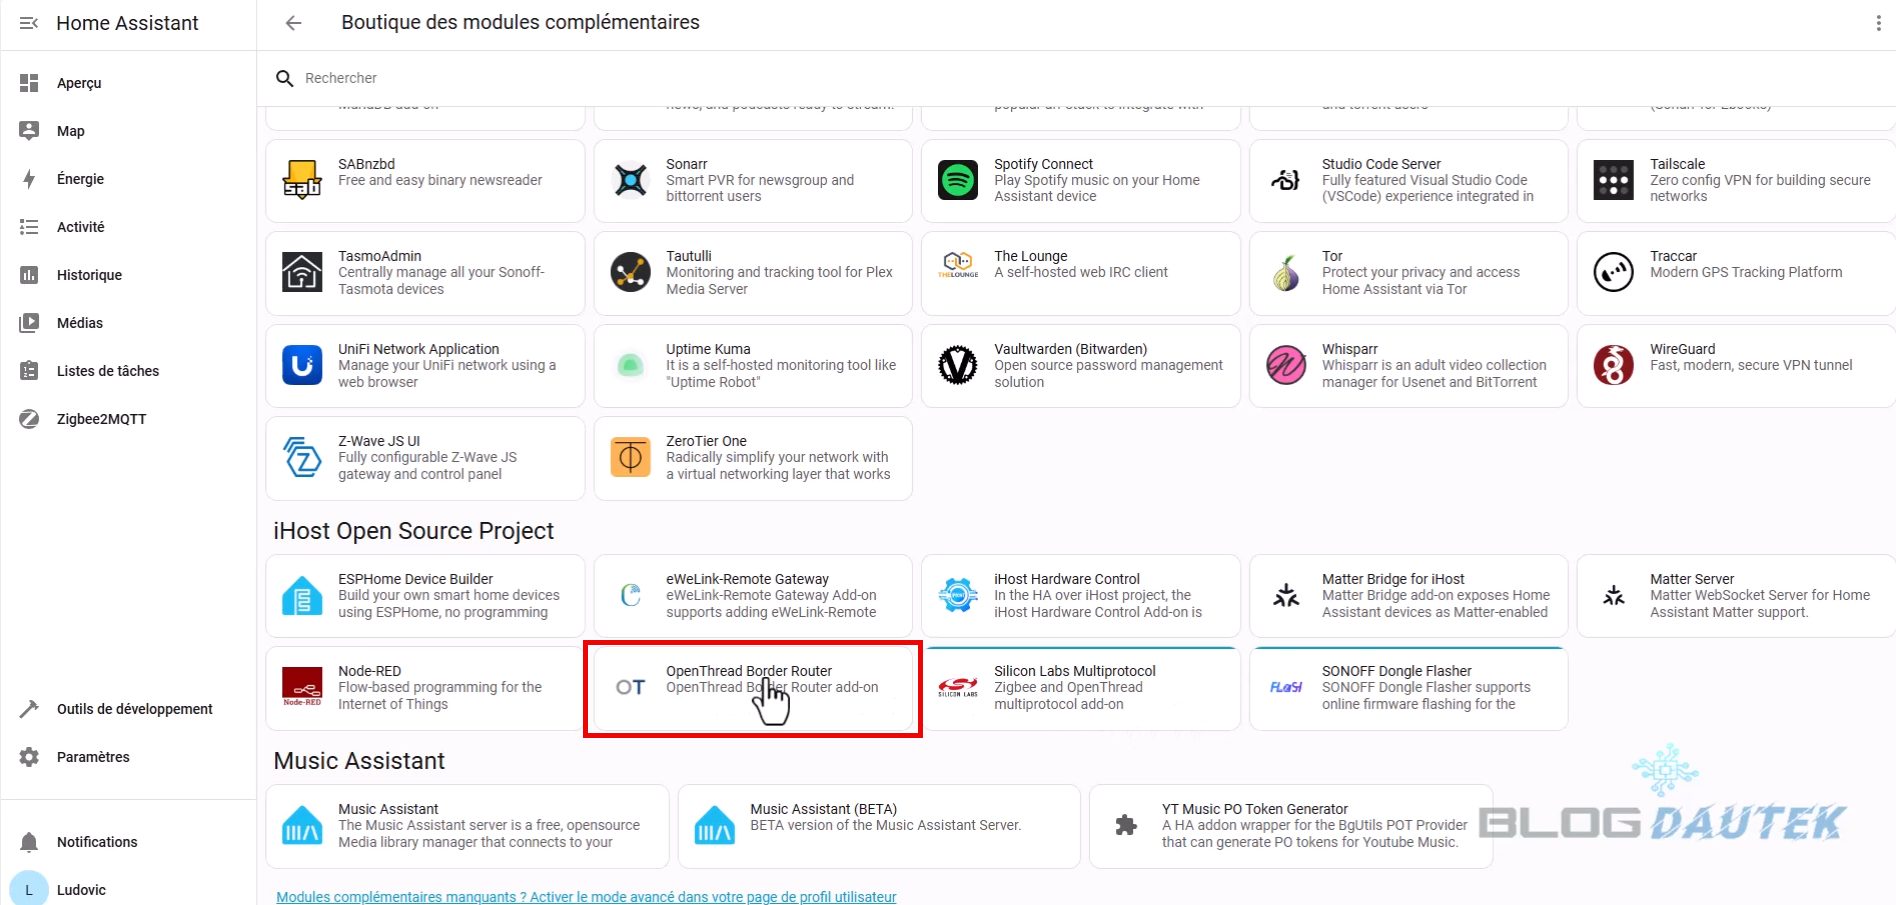Viewport: 1896px width, 905px height.
Task: Open the three-dot overflow menu
Action: 1878,23
